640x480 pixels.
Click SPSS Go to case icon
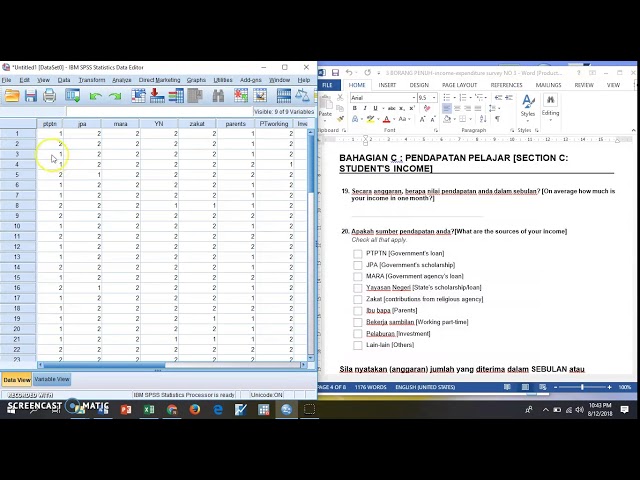pyautogui.click(x=138, y=96)
